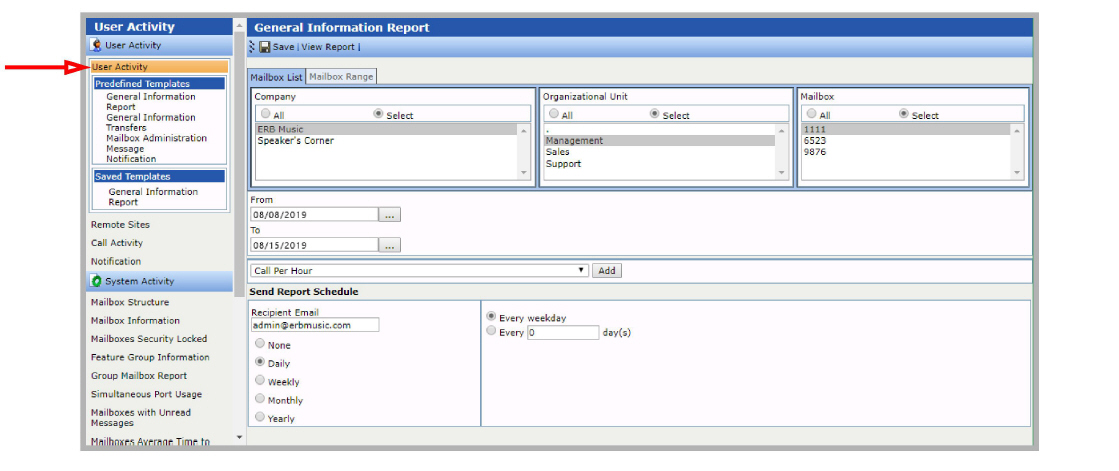1119x471 pixels.
Task: Open Mailboxes Security Locked report
Action: (148, 339)
